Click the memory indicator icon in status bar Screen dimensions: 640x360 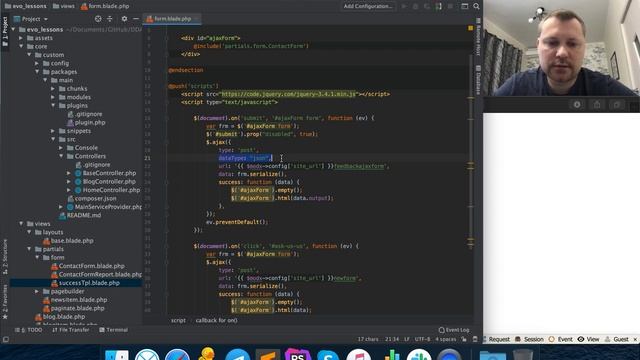pyautogui.click(x=475, y=339)
